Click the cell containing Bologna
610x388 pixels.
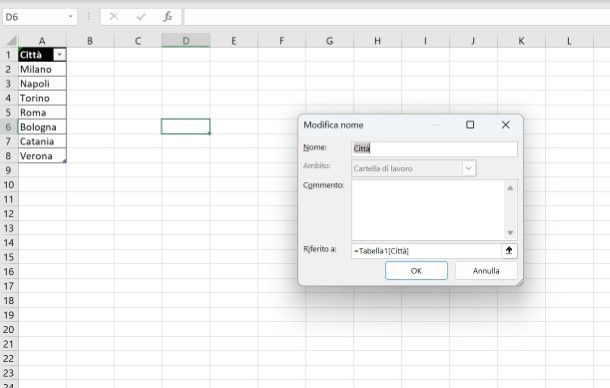click(x=42, y=127)
